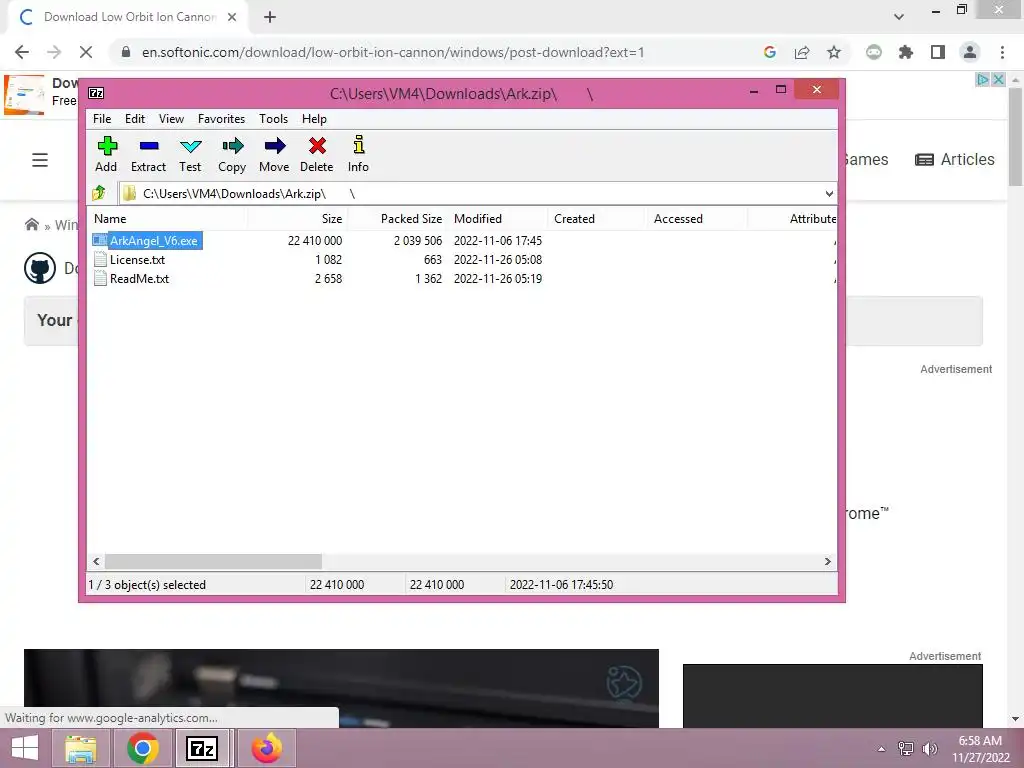The image size is (1024, 768).
Task: Open Chrome profile avatar
Action: coord(970,52)
